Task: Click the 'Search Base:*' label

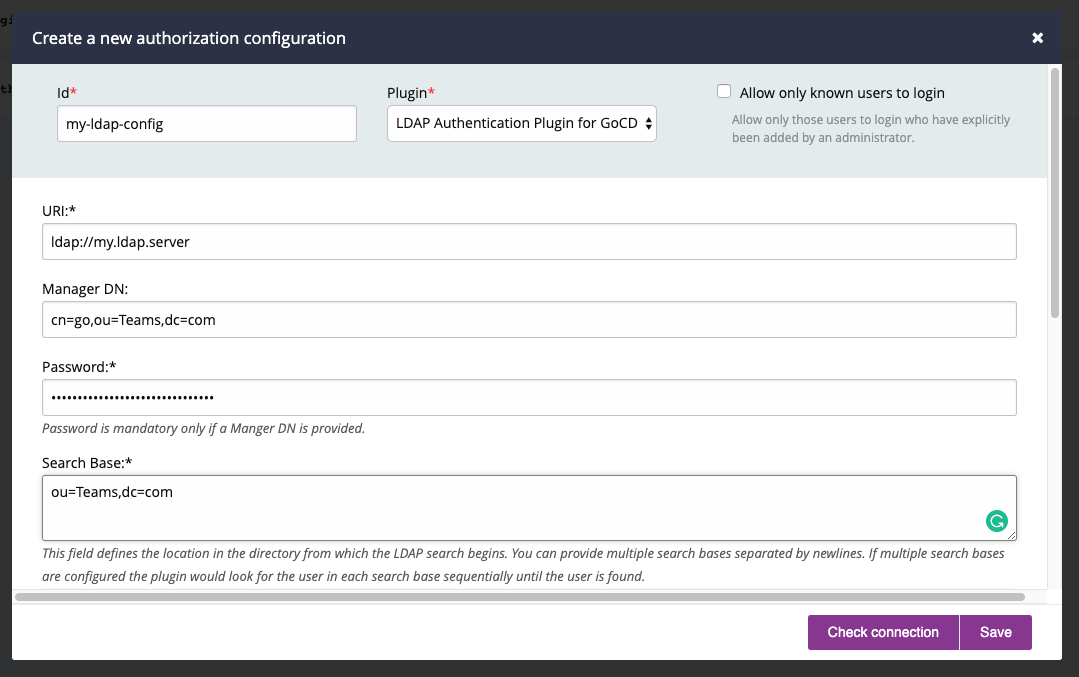Action: tap(87, 462)
